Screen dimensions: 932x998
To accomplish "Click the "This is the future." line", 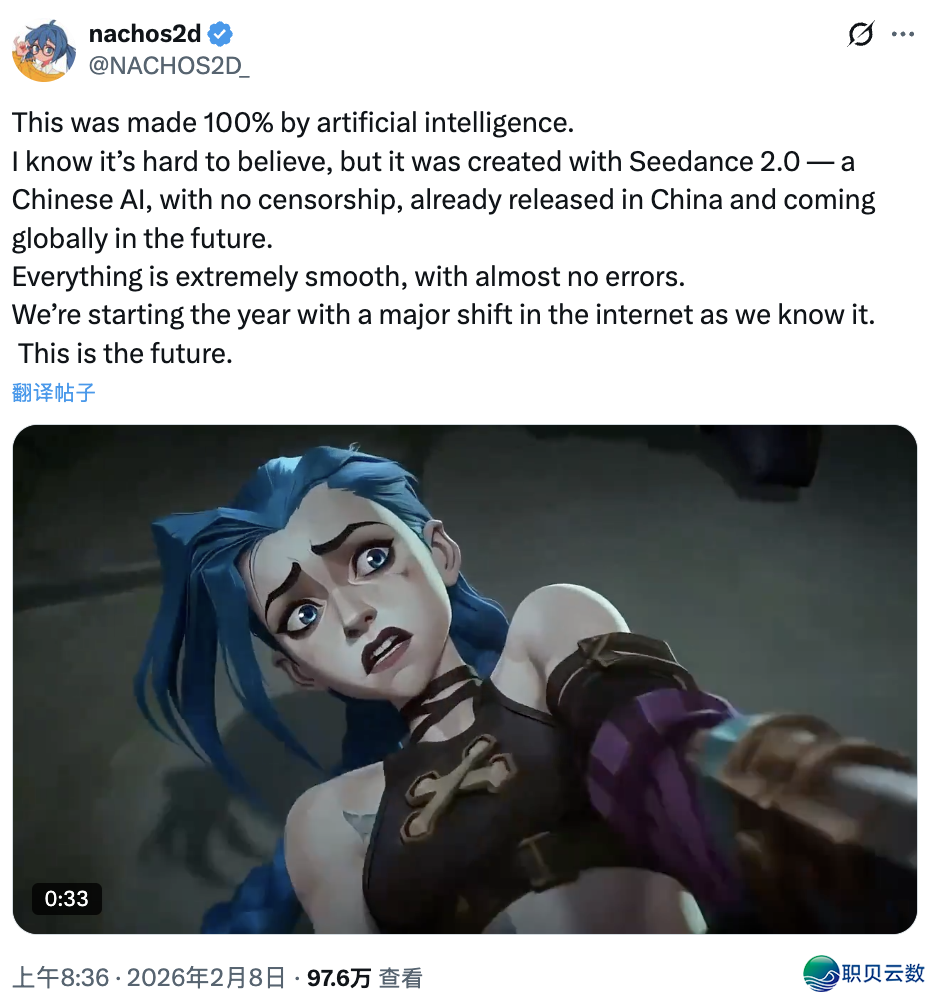I will pos(125,353).
